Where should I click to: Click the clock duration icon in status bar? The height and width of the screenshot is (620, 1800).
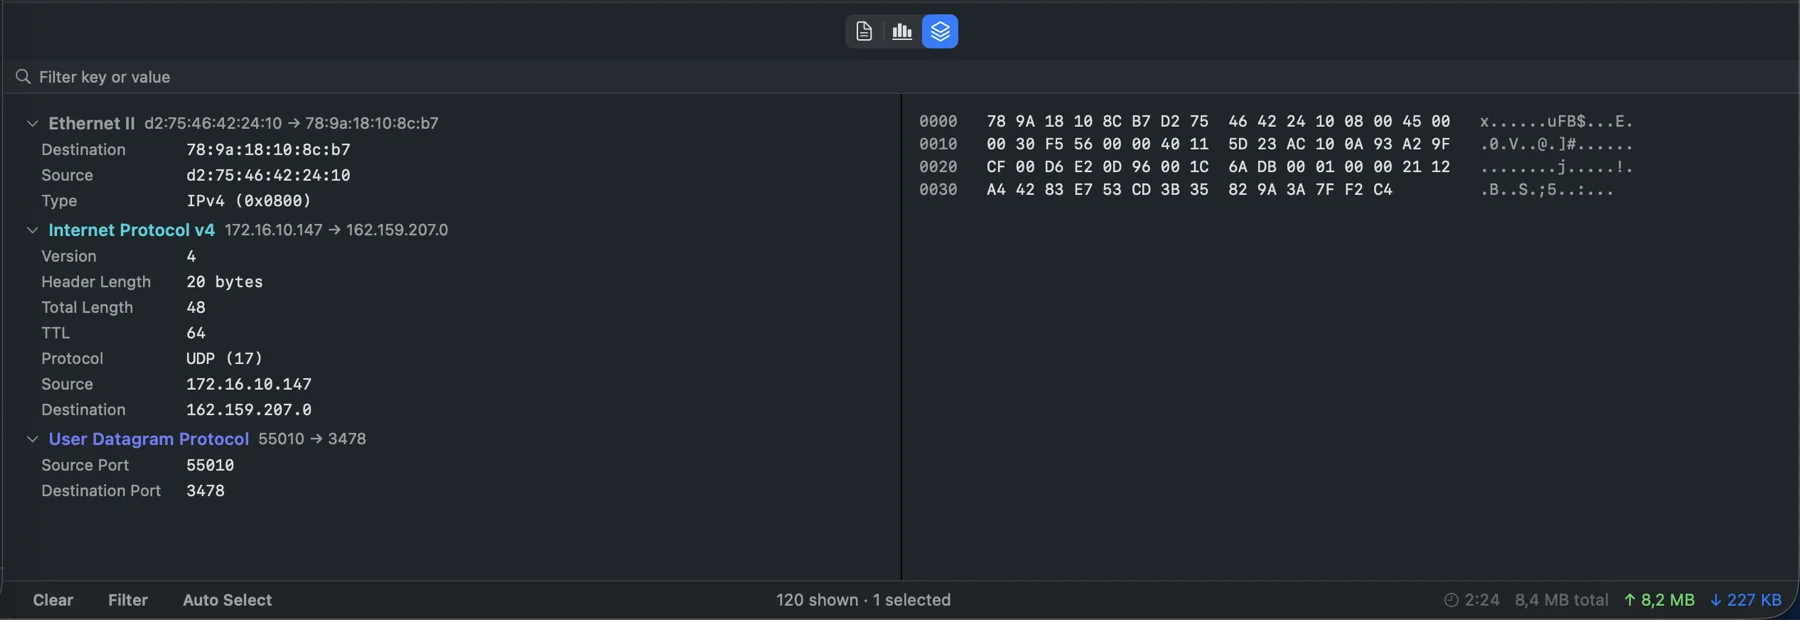1451,600
